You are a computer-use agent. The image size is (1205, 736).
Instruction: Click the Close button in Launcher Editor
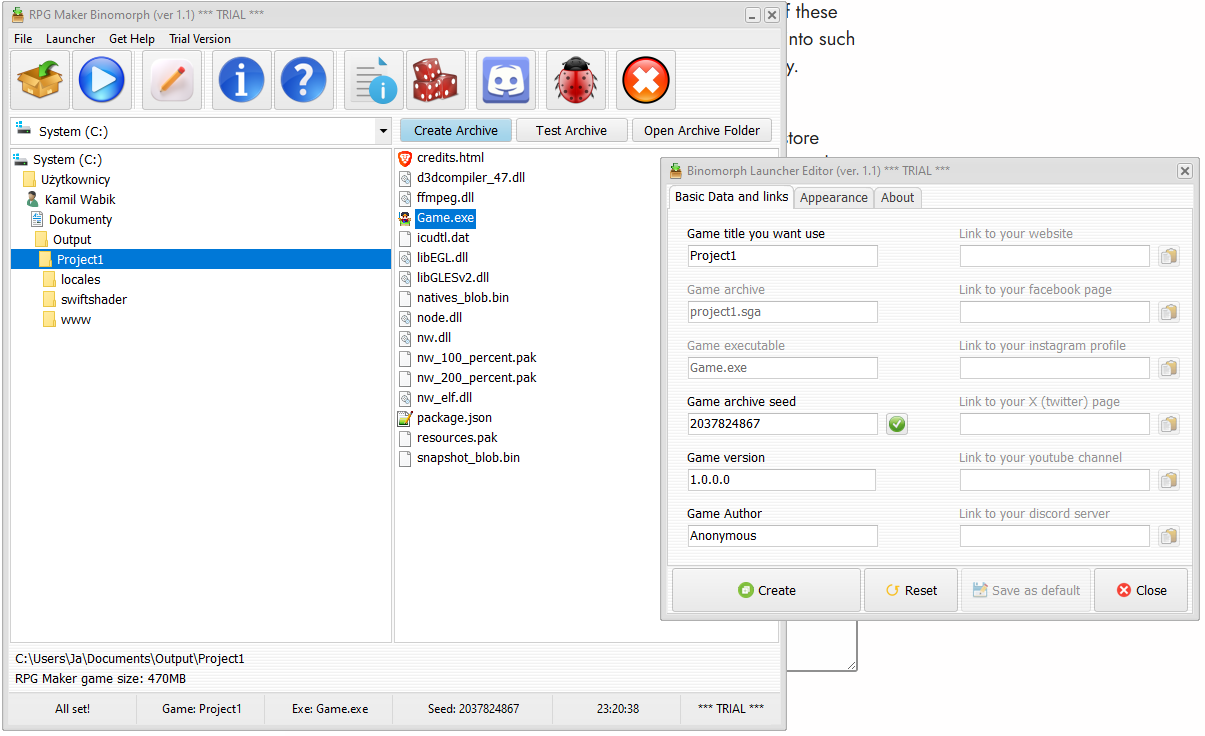point(1141,590)
